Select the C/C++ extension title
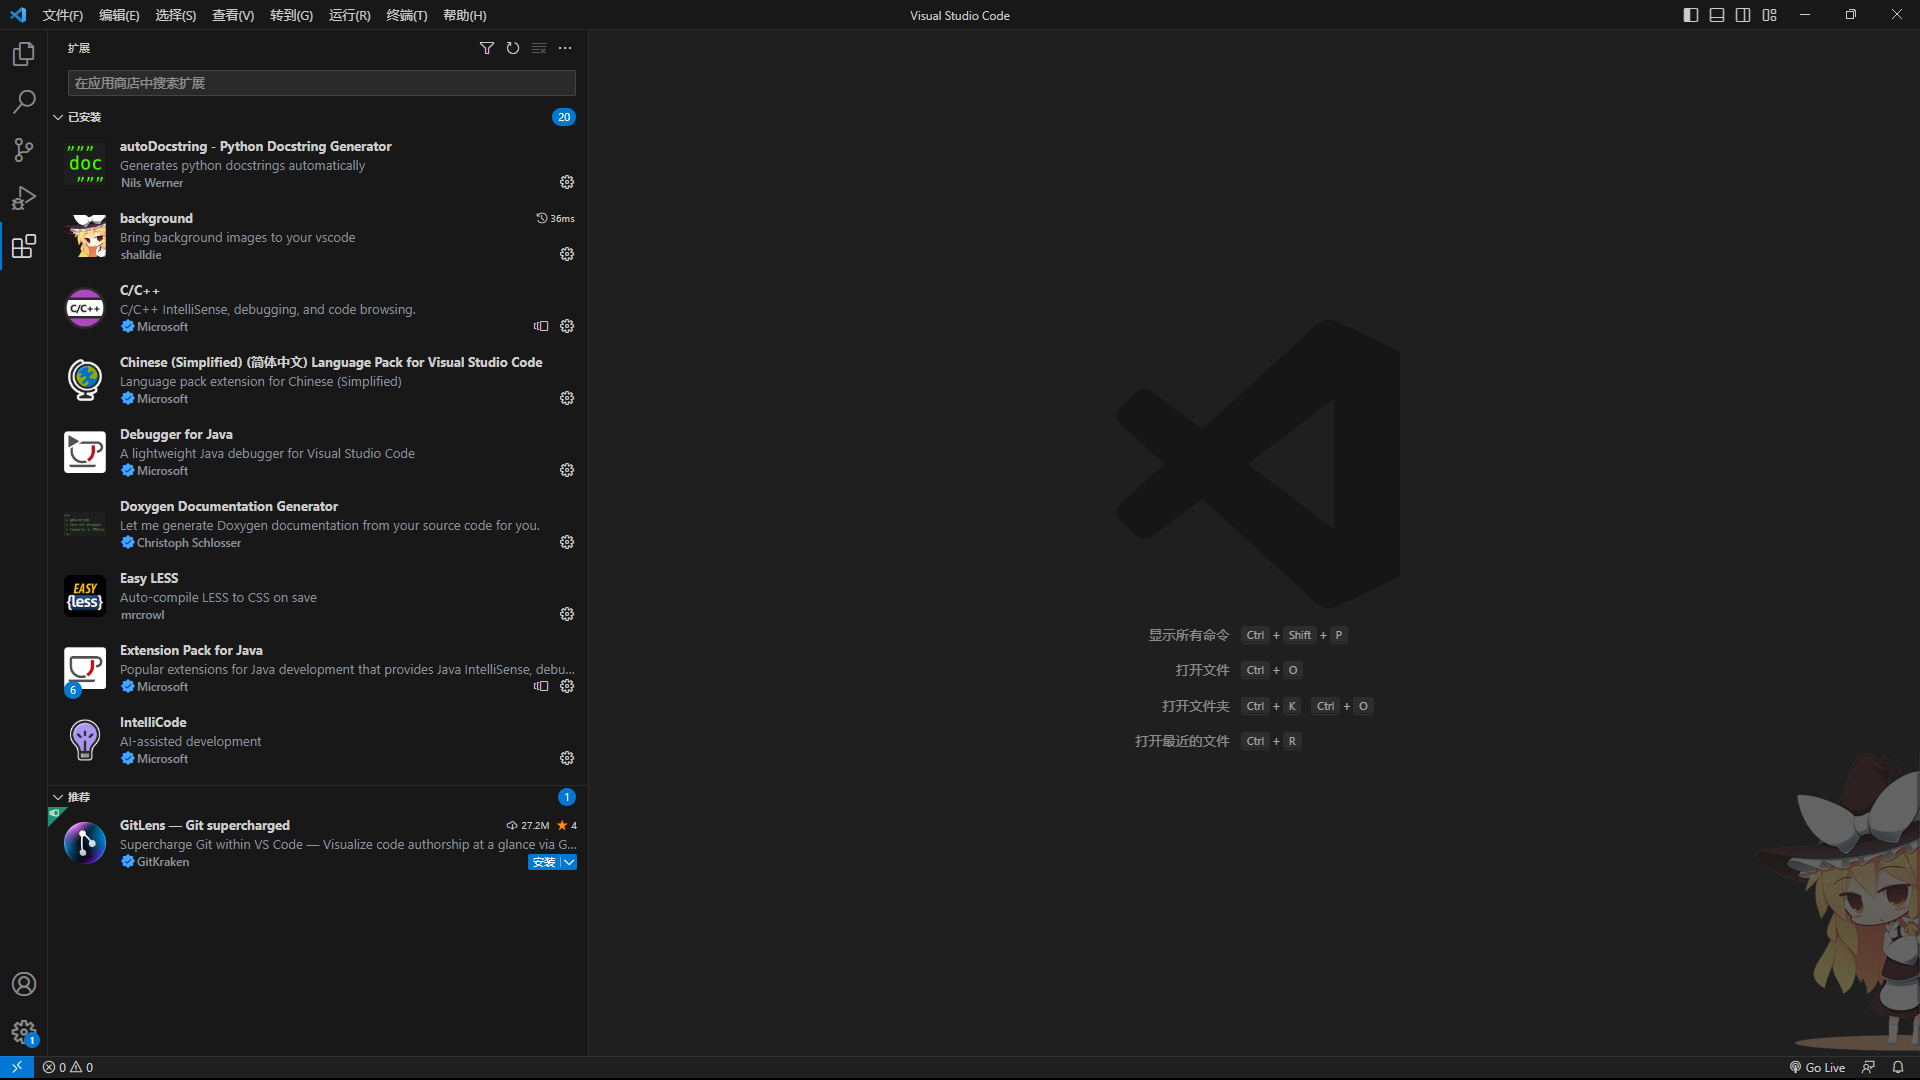Screen dimensions: 1920x1080 (x=140, y=290)
